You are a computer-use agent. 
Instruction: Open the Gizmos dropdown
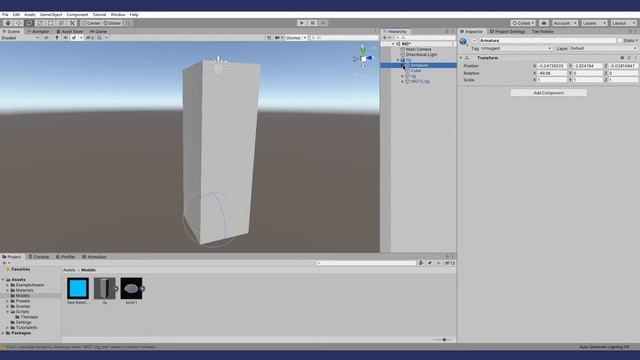point(296,38)
